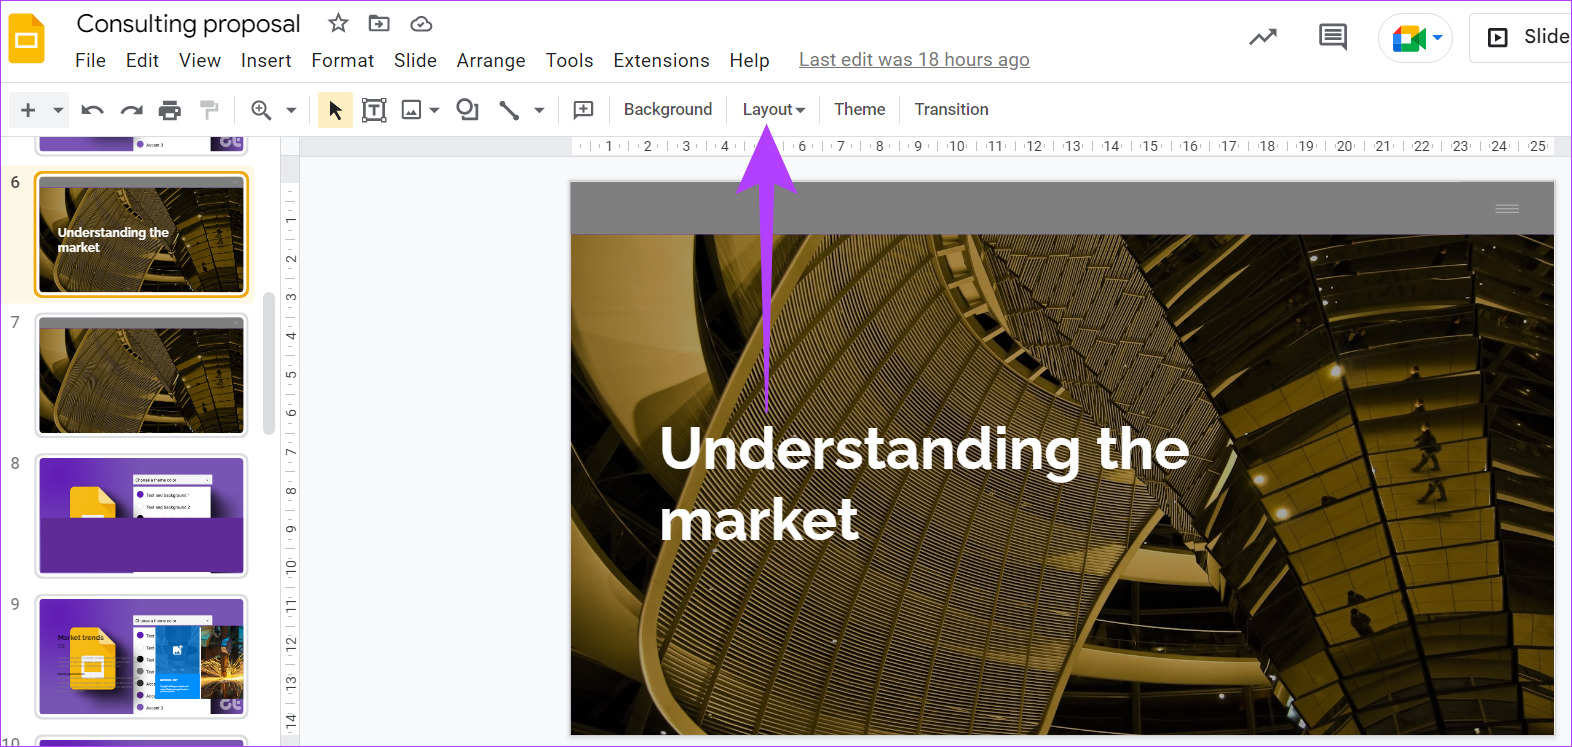The width and height of the screenshot is (1572, 747).
Task: Start a Google Meet call
Action: coord(1408,39)
